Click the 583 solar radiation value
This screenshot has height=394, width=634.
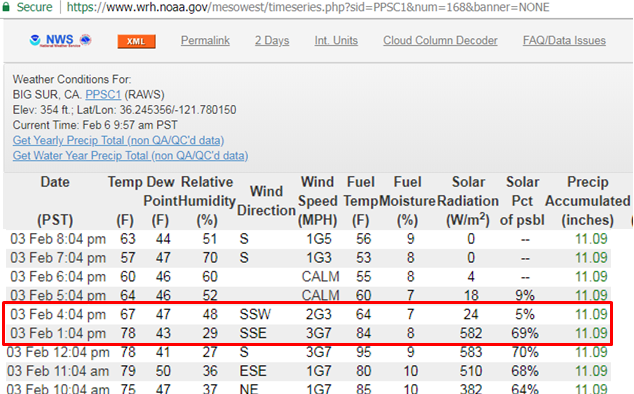pyautogui.click(x=471, y=352)
